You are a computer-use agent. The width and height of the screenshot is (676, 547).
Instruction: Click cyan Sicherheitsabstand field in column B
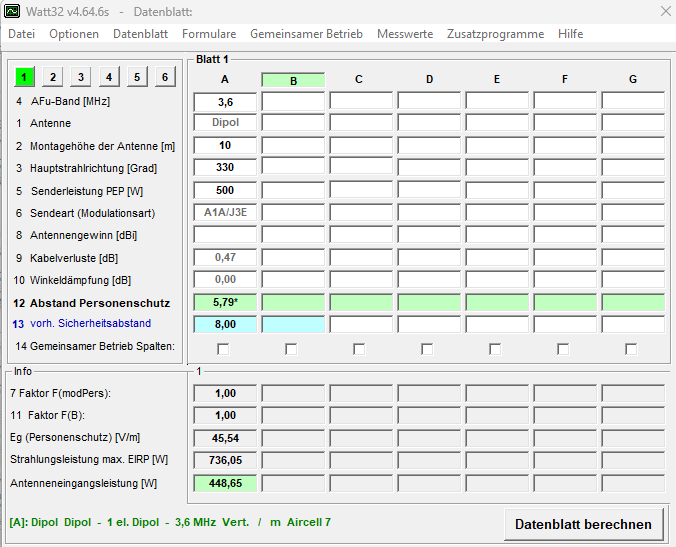pyautogui.click(x=293, y=324)
